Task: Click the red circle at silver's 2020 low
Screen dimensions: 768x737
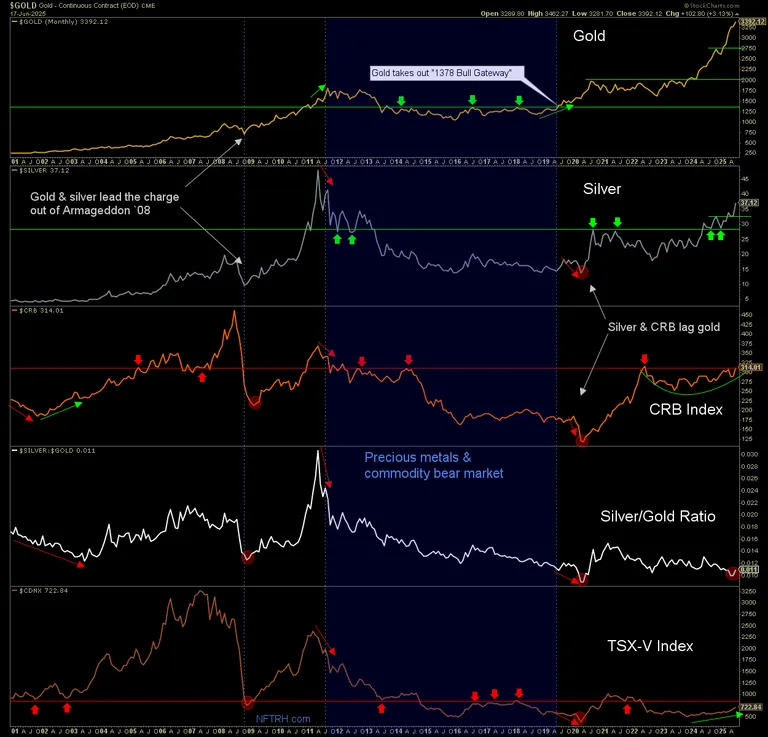Action: point(579,271)
